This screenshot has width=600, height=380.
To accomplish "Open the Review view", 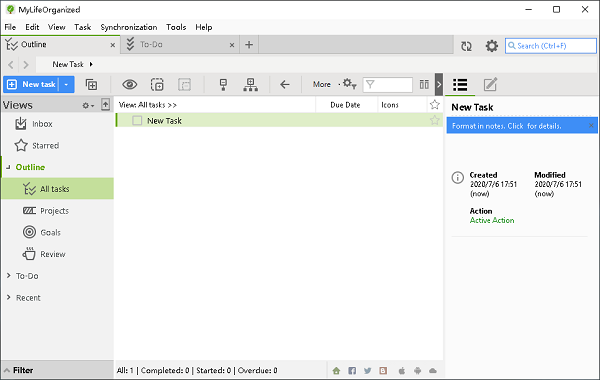I will (57, 254).
